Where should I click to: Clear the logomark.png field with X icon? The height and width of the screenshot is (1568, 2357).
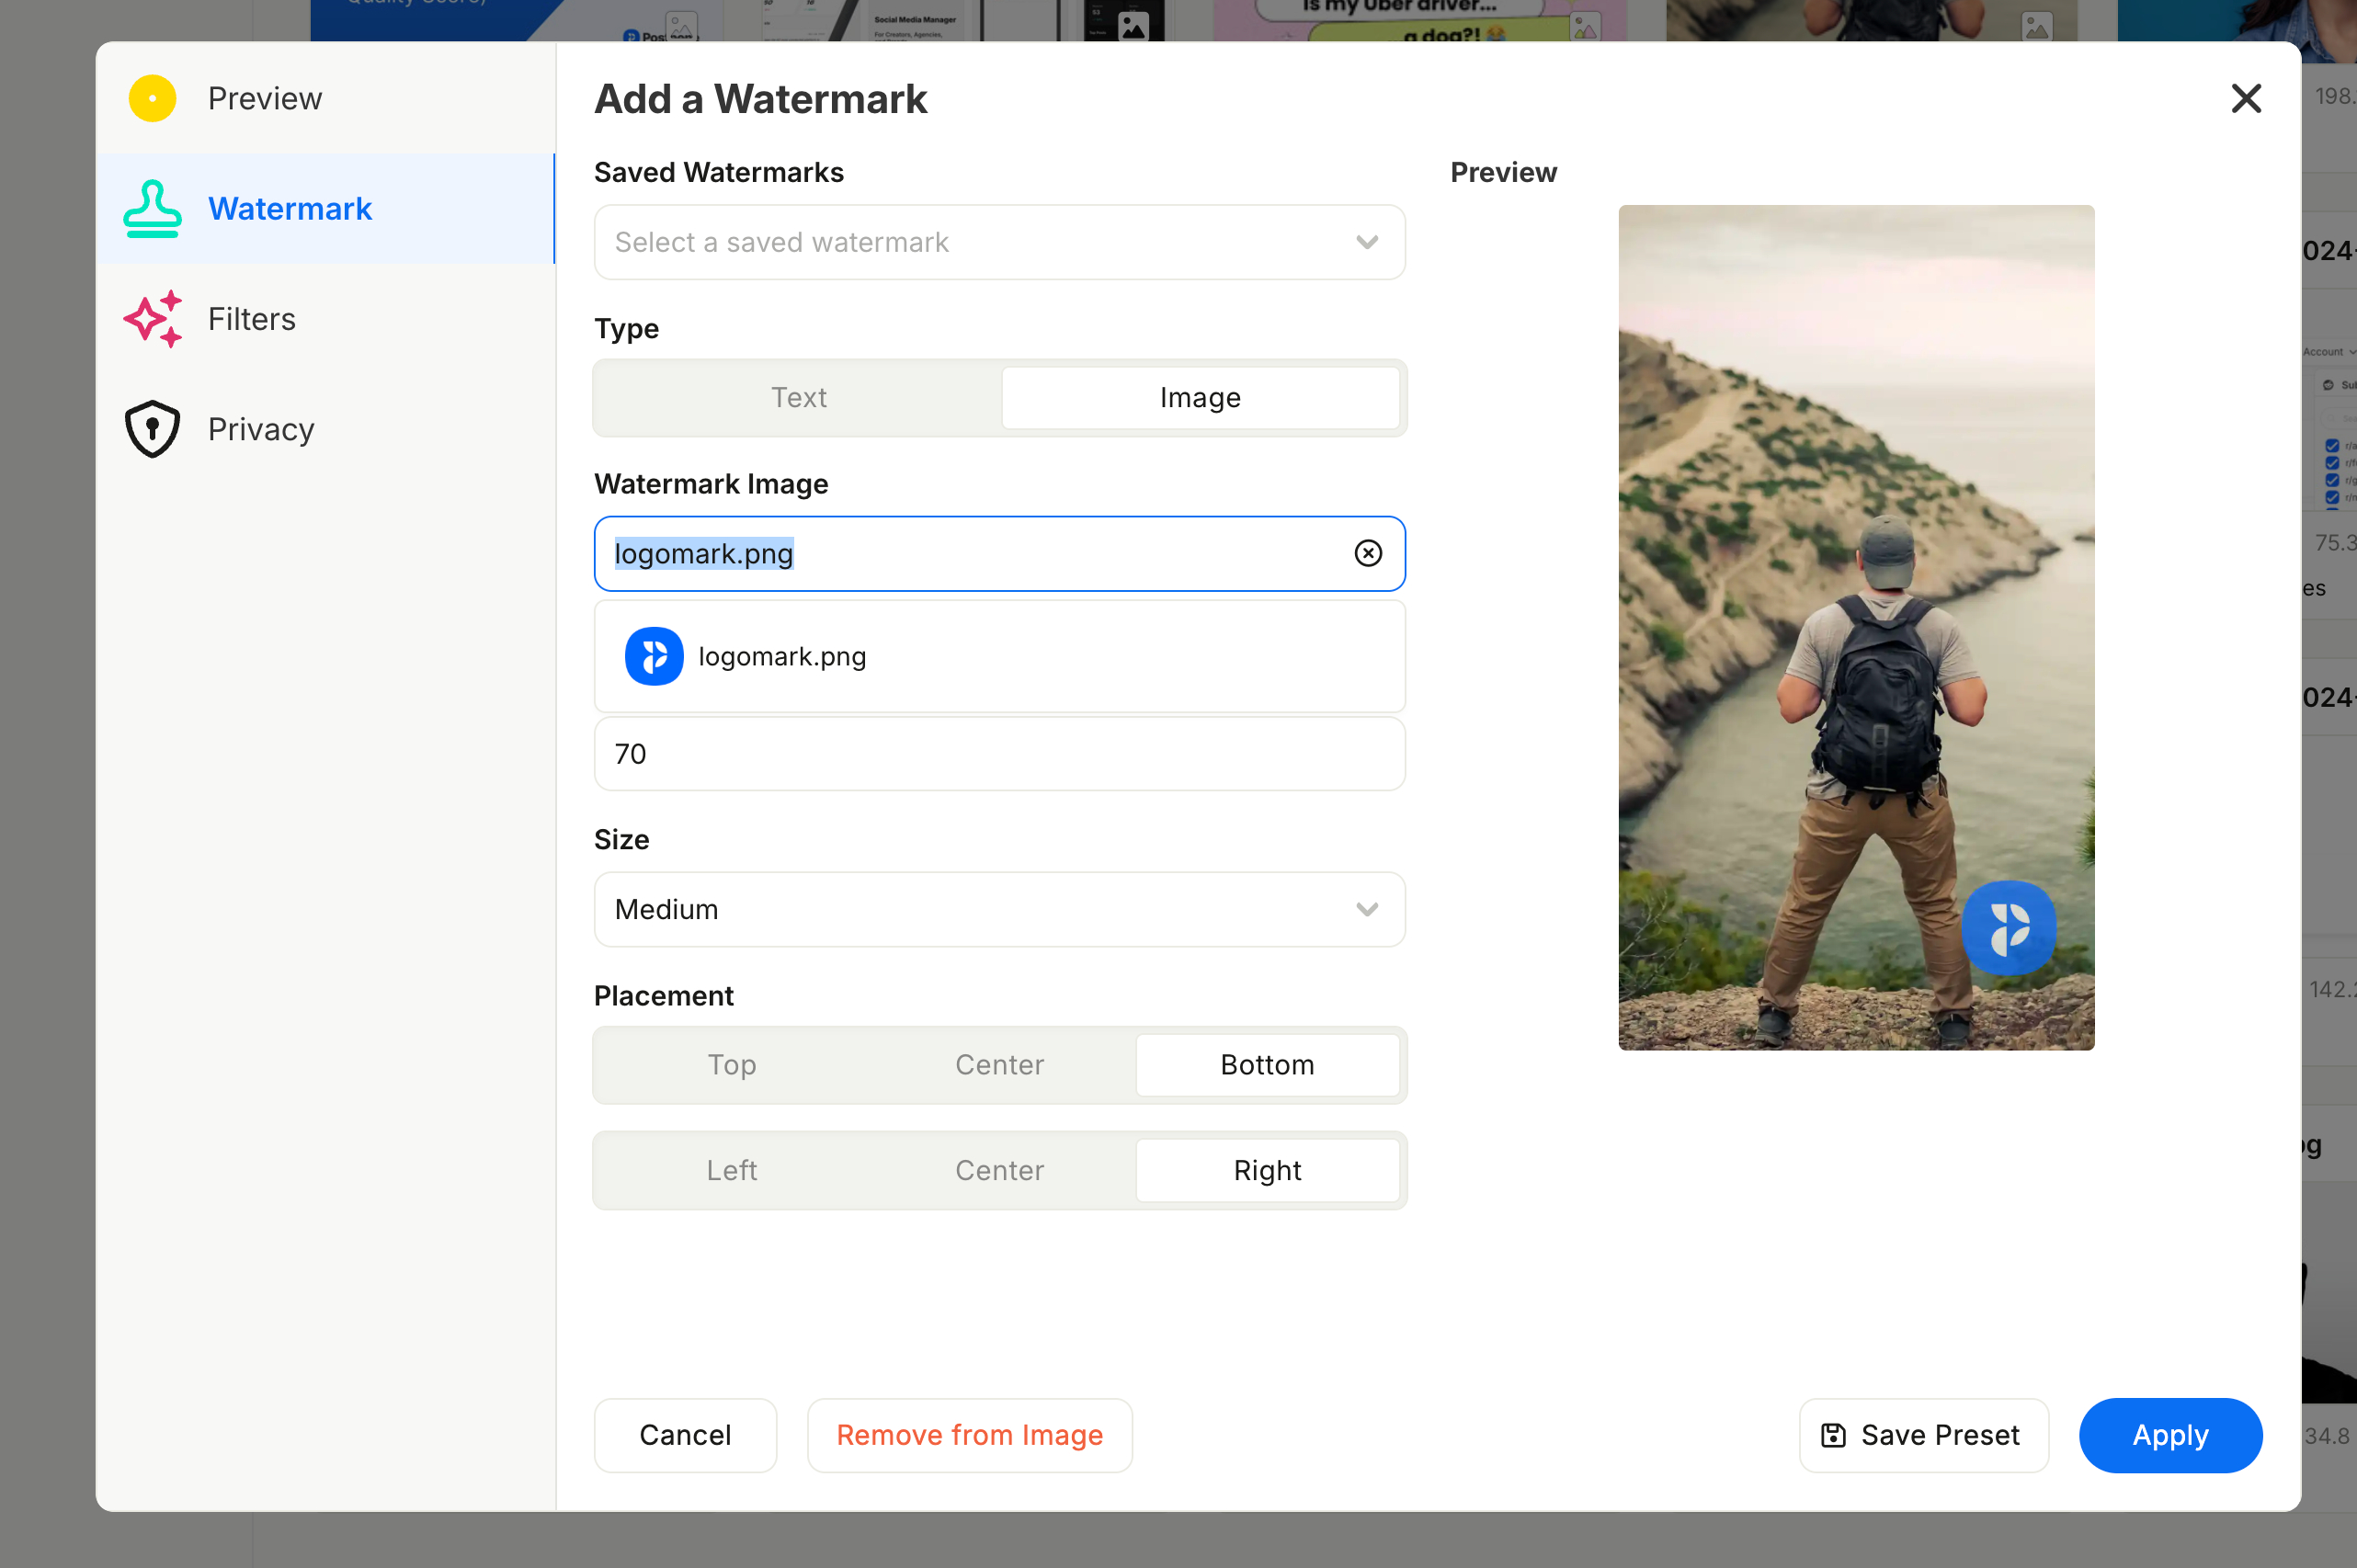pos(1367,553)
